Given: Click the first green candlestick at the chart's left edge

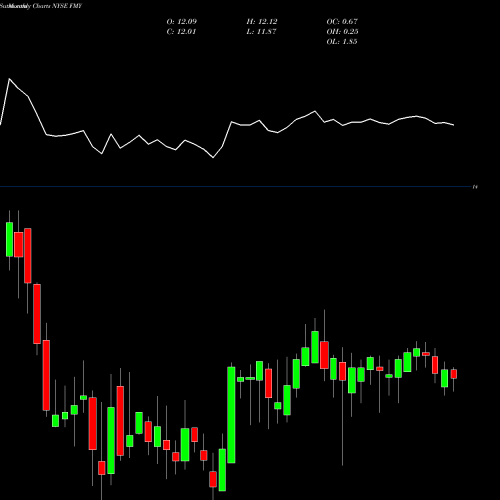Looking at the screenshot, I should coord(9,239).
